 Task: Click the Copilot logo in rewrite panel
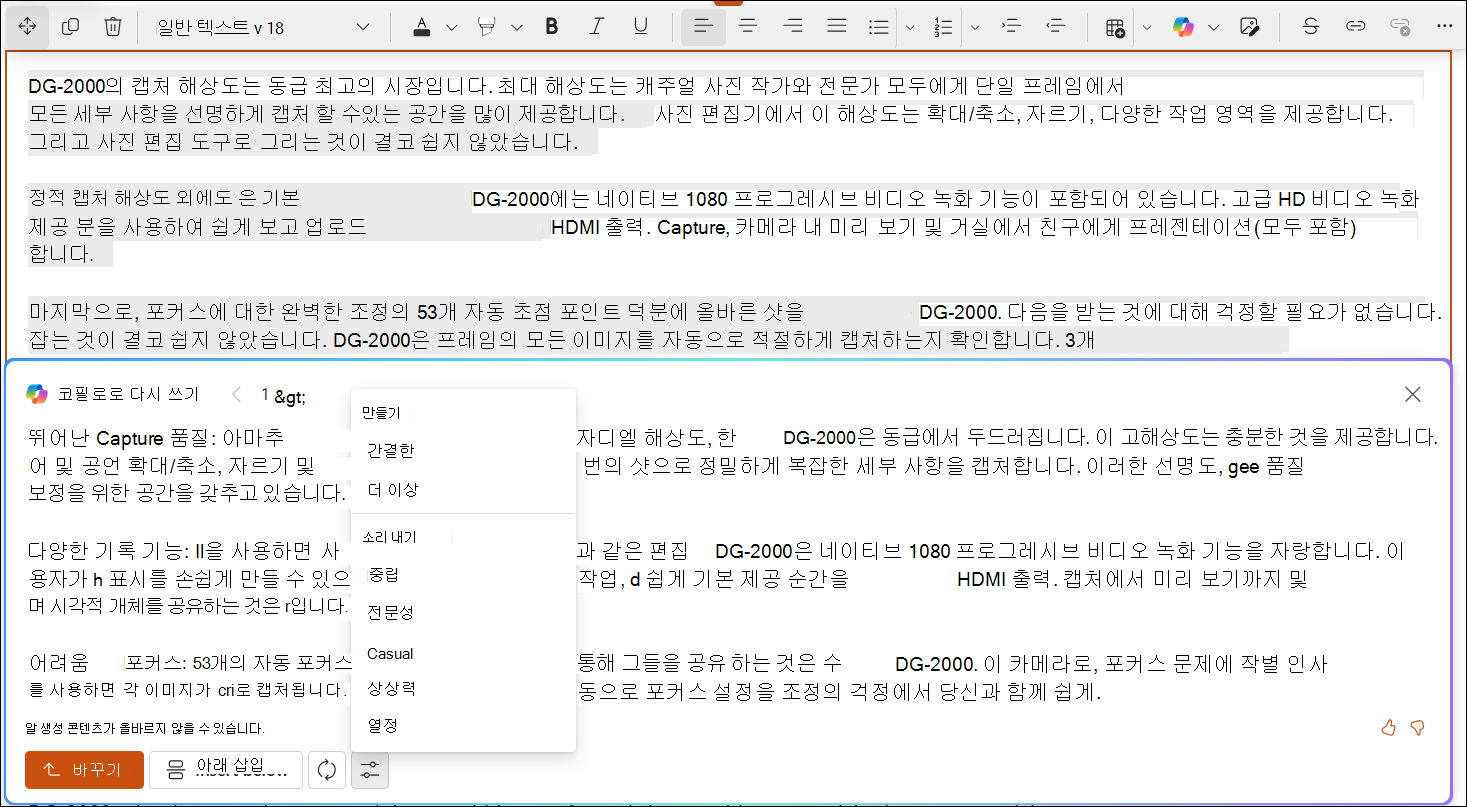point(37,394)
